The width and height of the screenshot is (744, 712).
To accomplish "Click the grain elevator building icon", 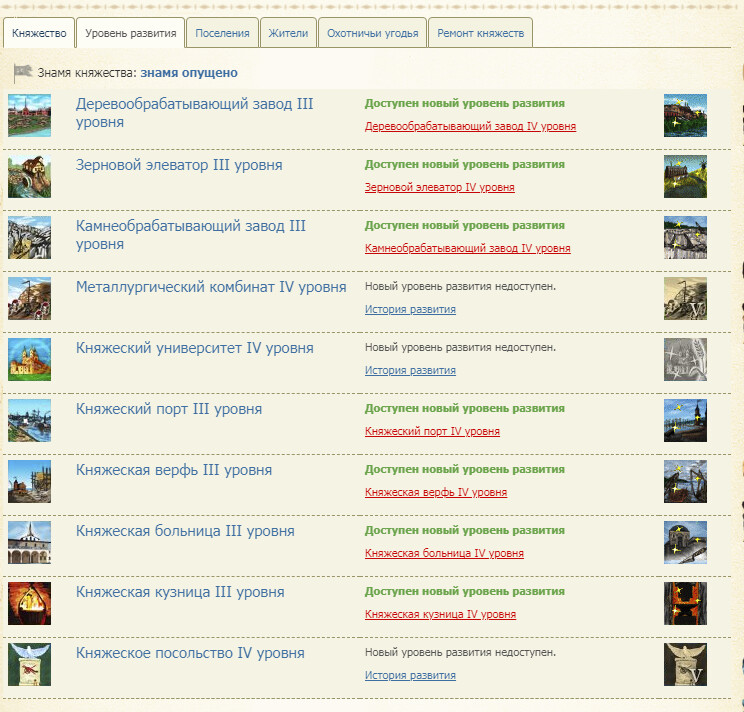I will point(29,176).
